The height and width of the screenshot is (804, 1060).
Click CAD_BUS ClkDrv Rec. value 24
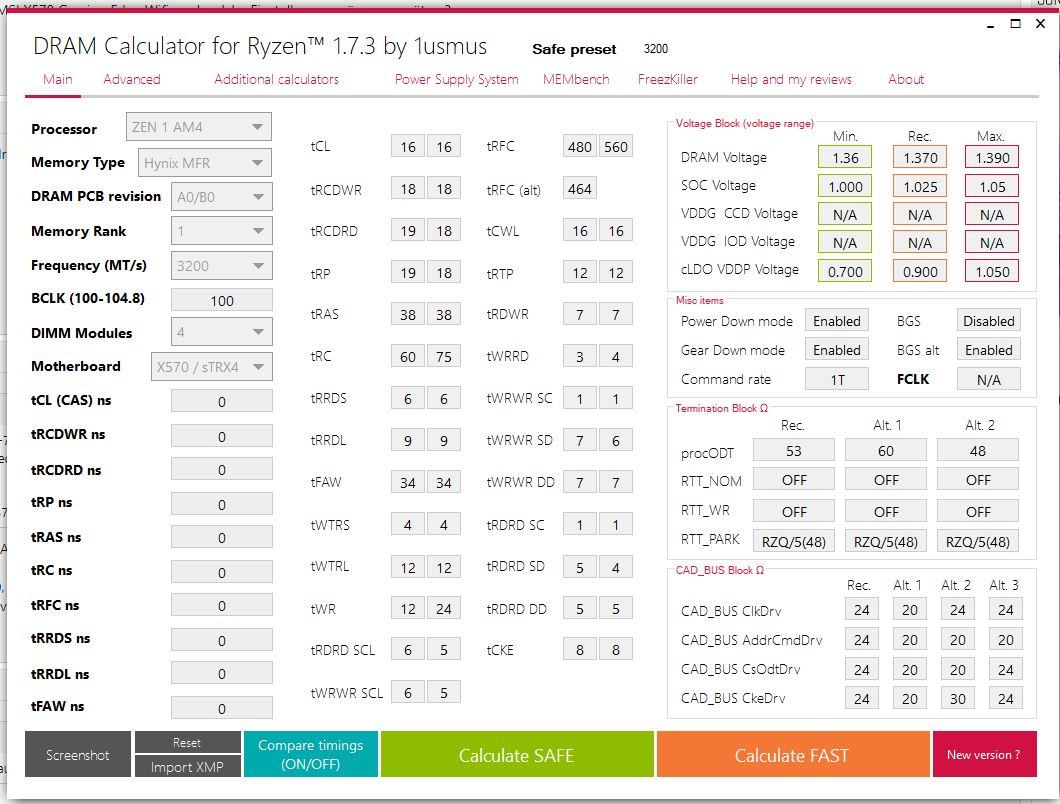tap(861, 609)
